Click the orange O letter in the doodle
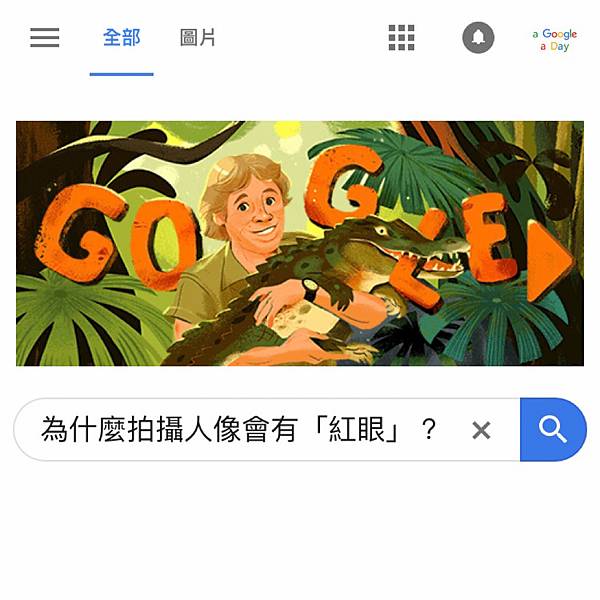The width and height of the screenshot is (600, 600). tap(165, 245)
